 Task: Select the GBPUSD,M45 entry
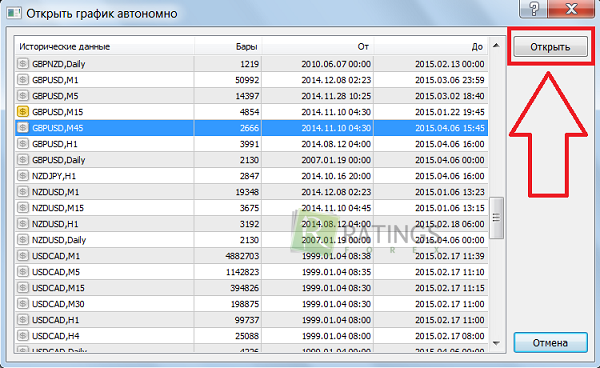pyautogui.click(x=251, y=128)
